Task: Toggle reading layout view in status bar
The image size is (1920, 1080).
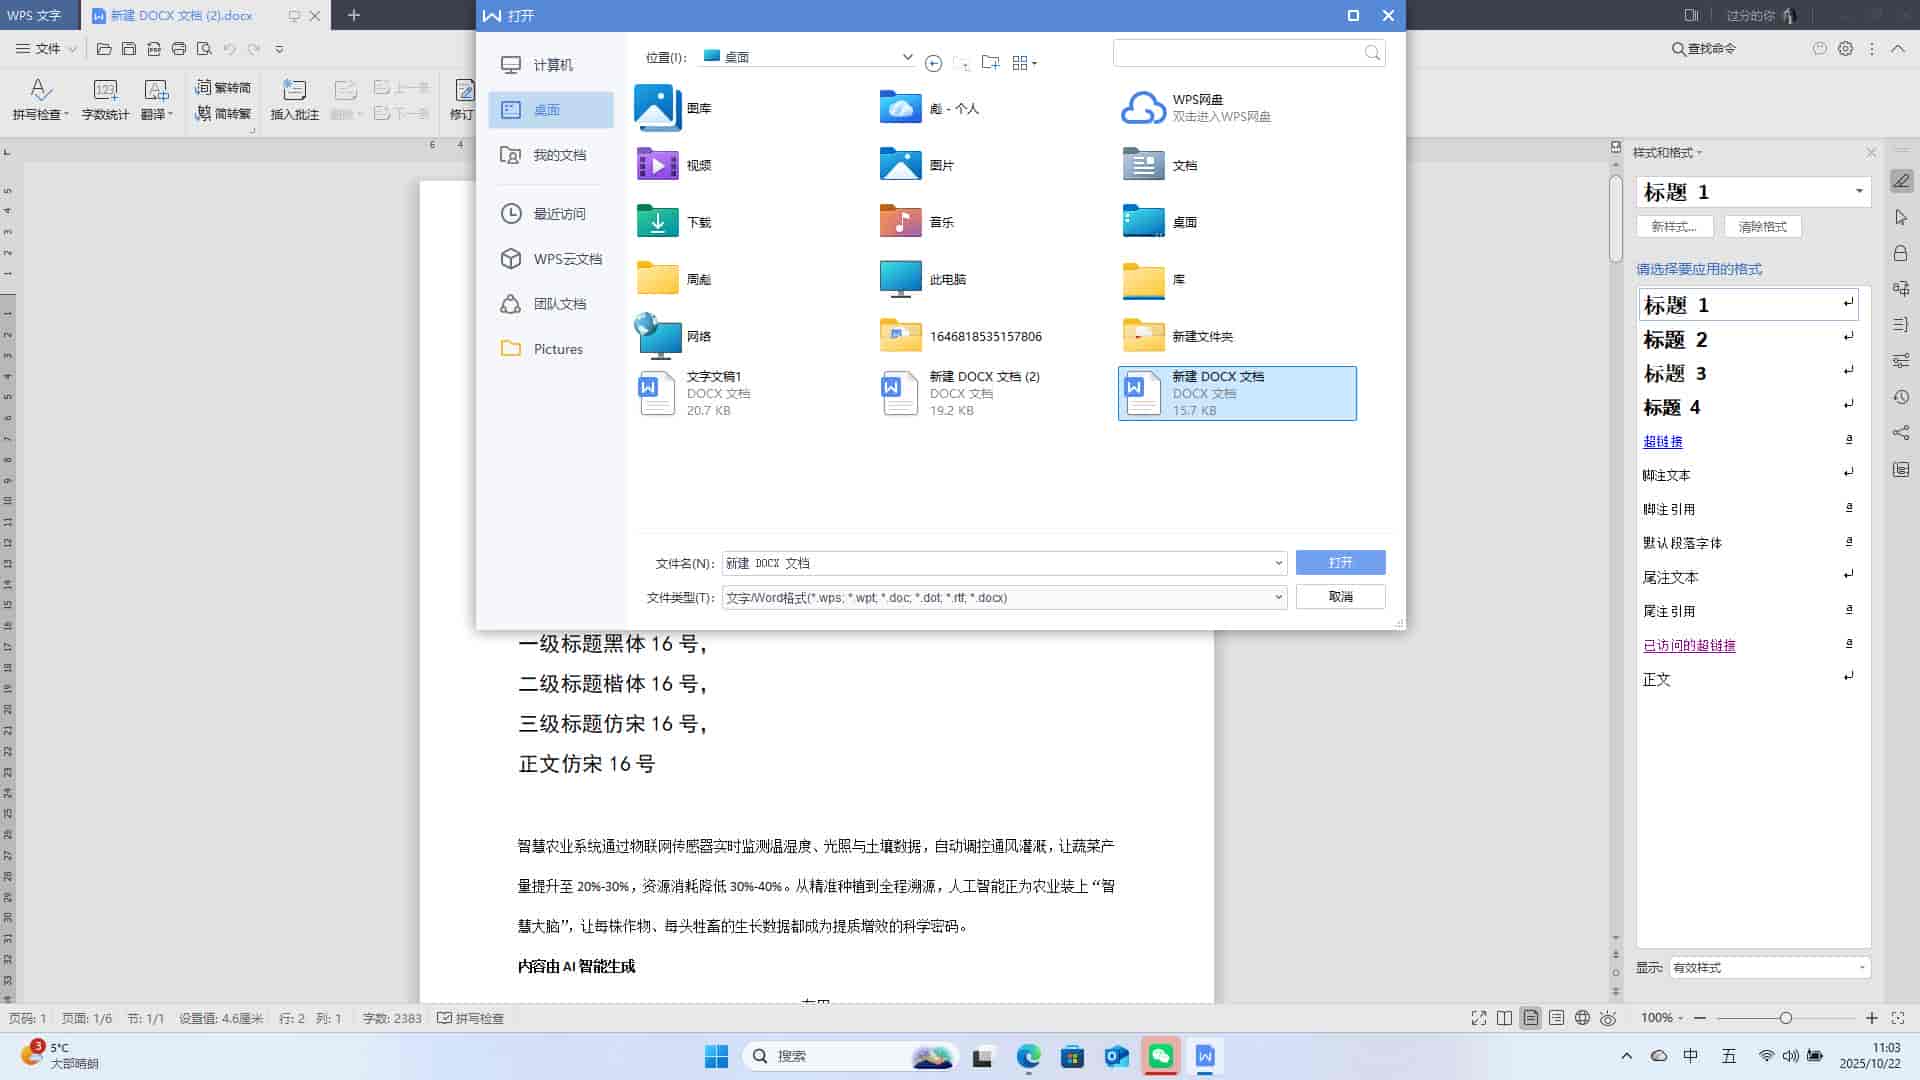Action: [x=1505, y=1018]
